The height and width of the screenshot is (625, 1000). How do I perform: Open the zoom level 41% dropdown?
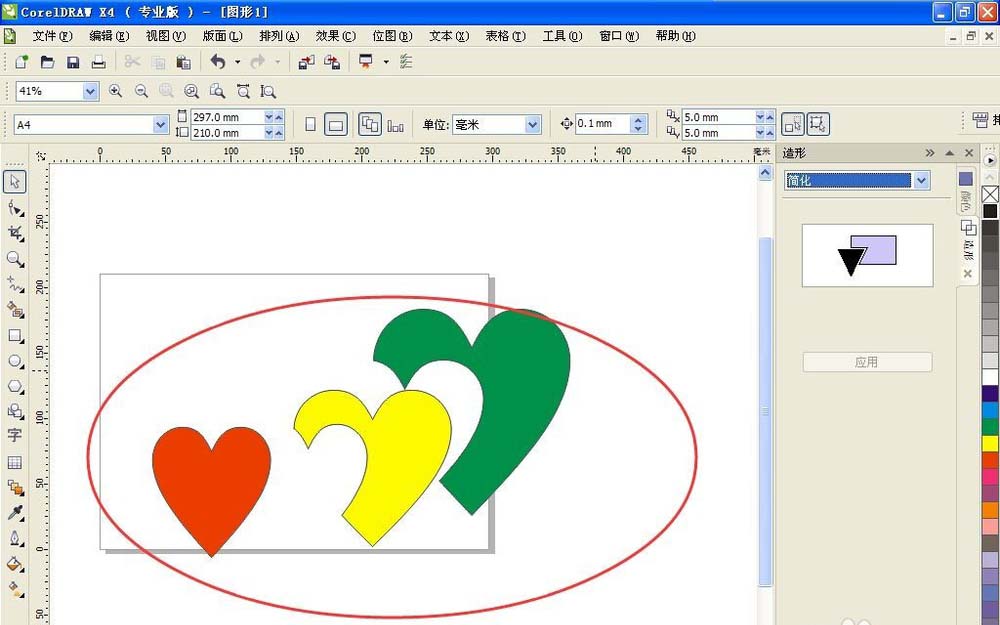(91, 91)
